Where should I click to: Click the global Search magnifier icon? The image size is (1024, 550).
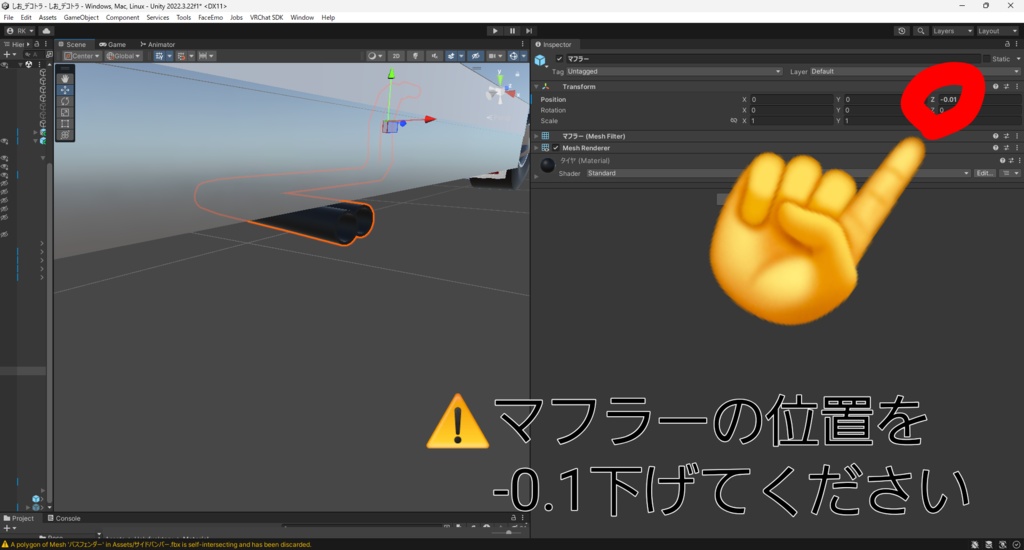click(x=921, y=31)
